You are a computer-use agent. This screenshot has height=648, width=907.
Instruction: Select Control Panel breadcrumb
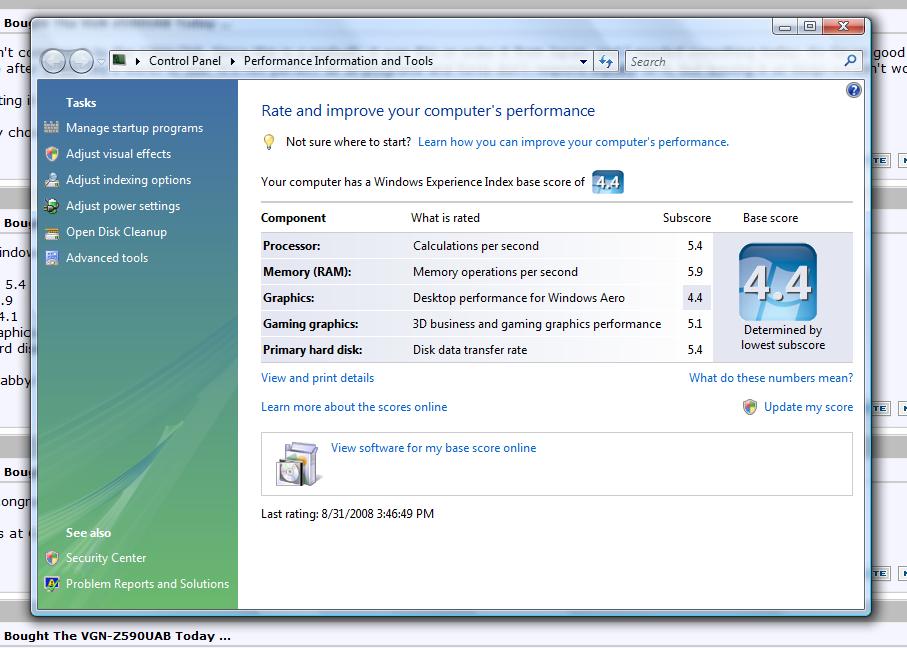pos(185,61)
